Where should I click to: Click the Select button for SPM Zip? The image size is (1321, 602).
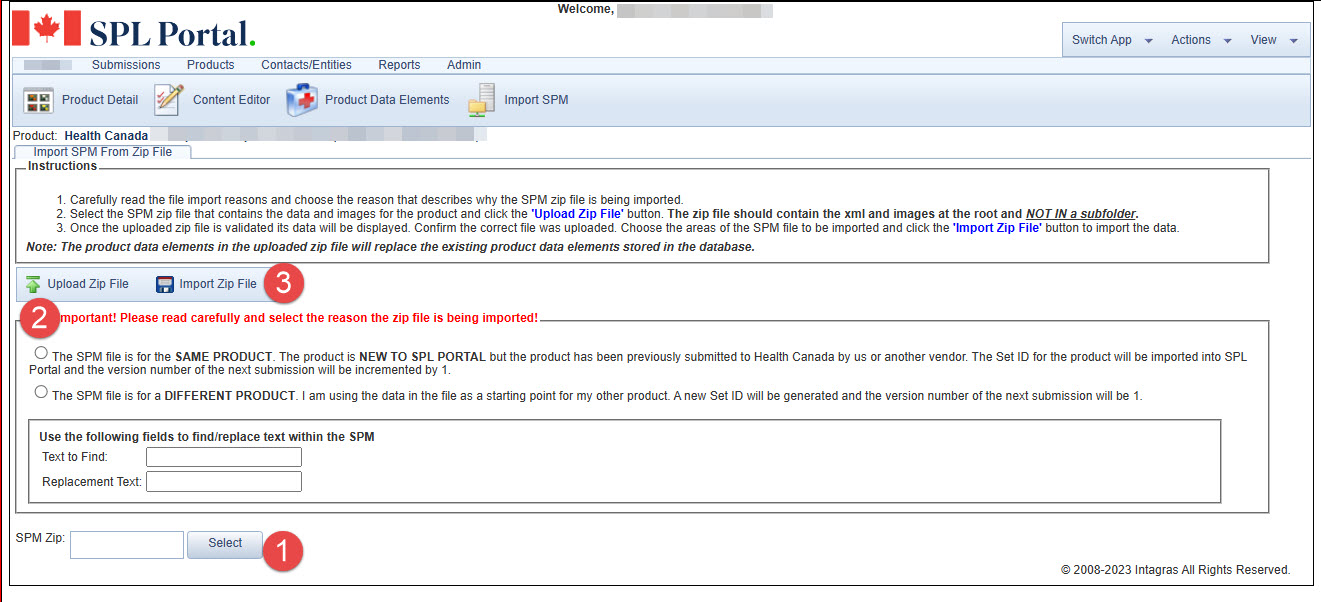225,544
